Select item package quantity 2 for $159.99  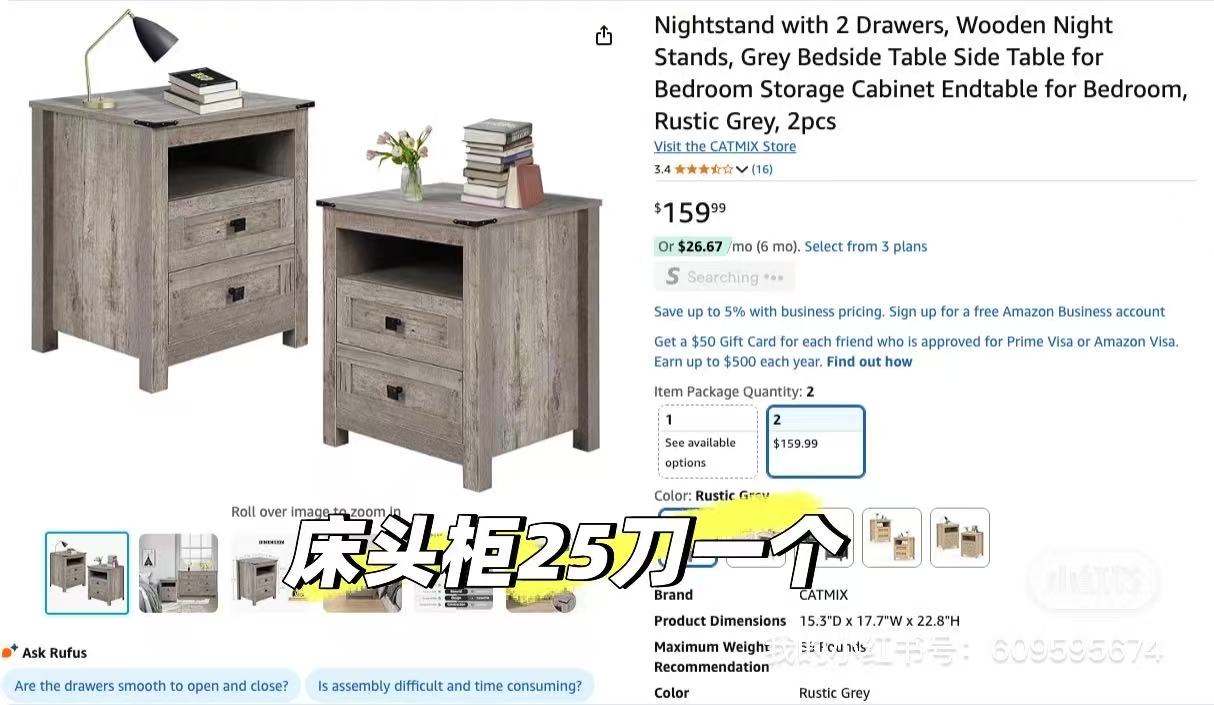[x=816, y=441]
